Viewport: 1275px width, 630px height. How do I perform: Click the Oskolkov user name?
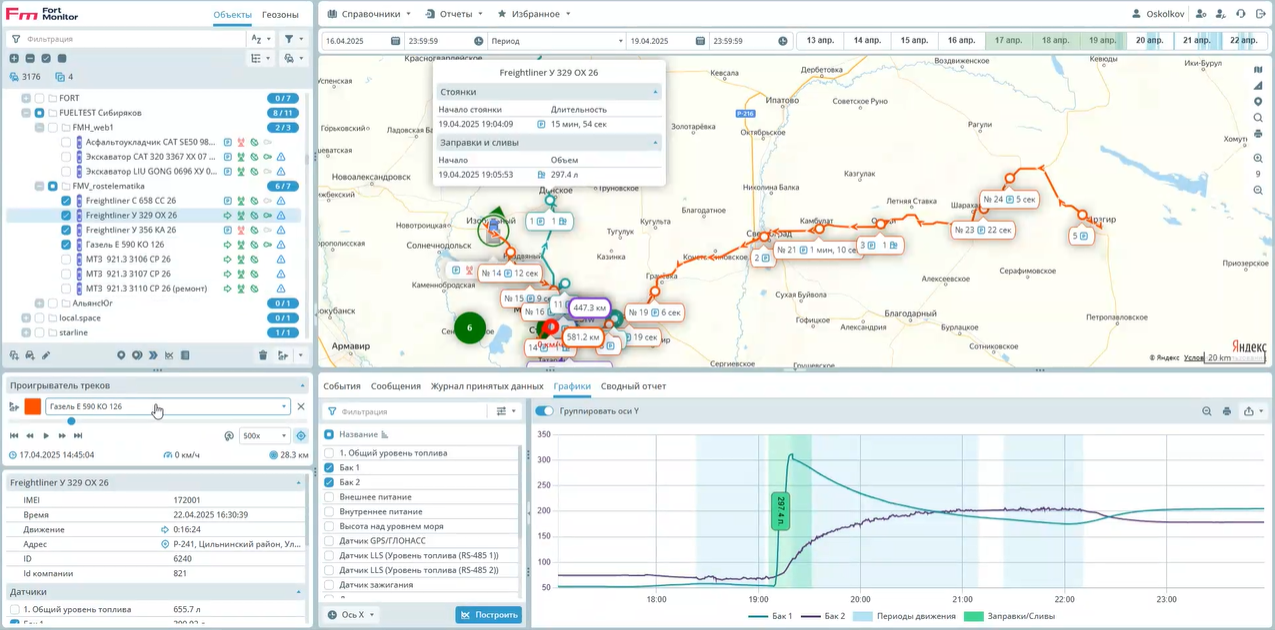(1165, 14)
